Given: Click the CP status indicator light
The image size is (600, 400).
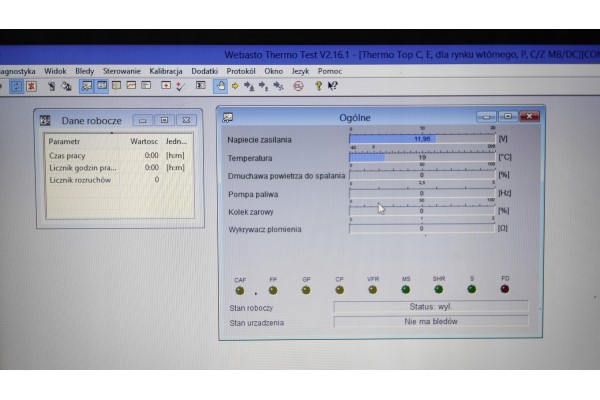Looking at the screenshot, I should coord(339,290).
